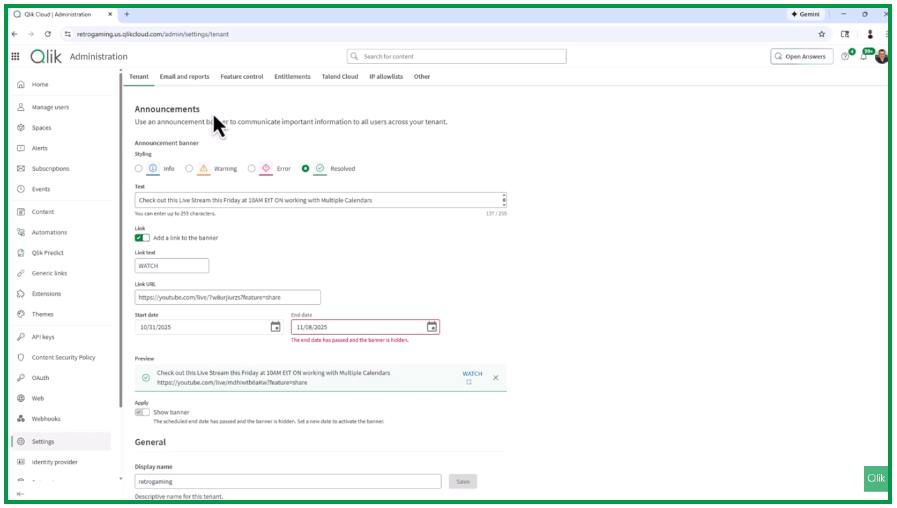897x508 pixels.
Task: Switch to Talend Cloud tab
Action: (340, 77)
